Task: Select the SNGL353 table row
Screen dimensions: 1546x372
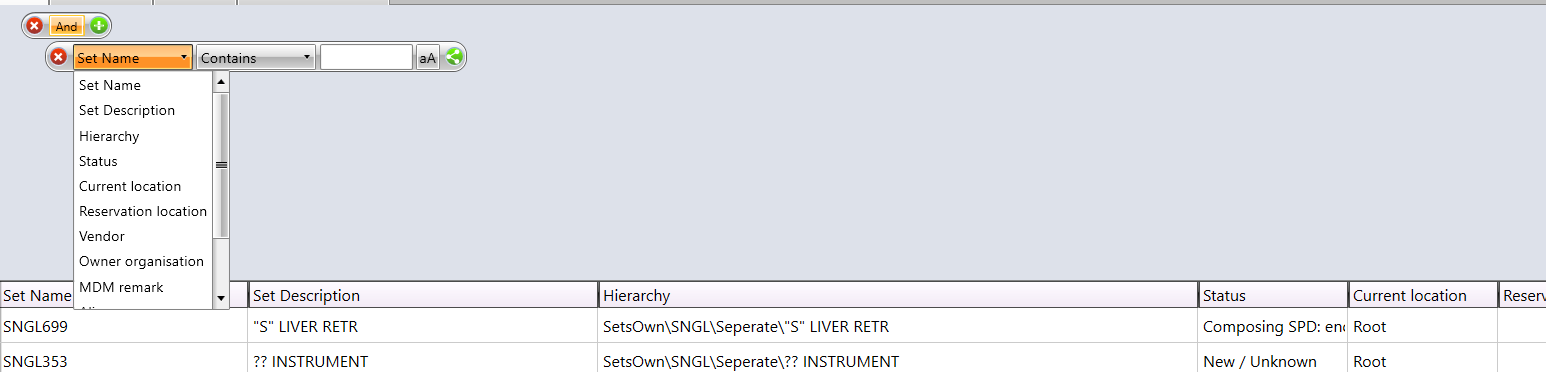Action: tap(773, 361)
